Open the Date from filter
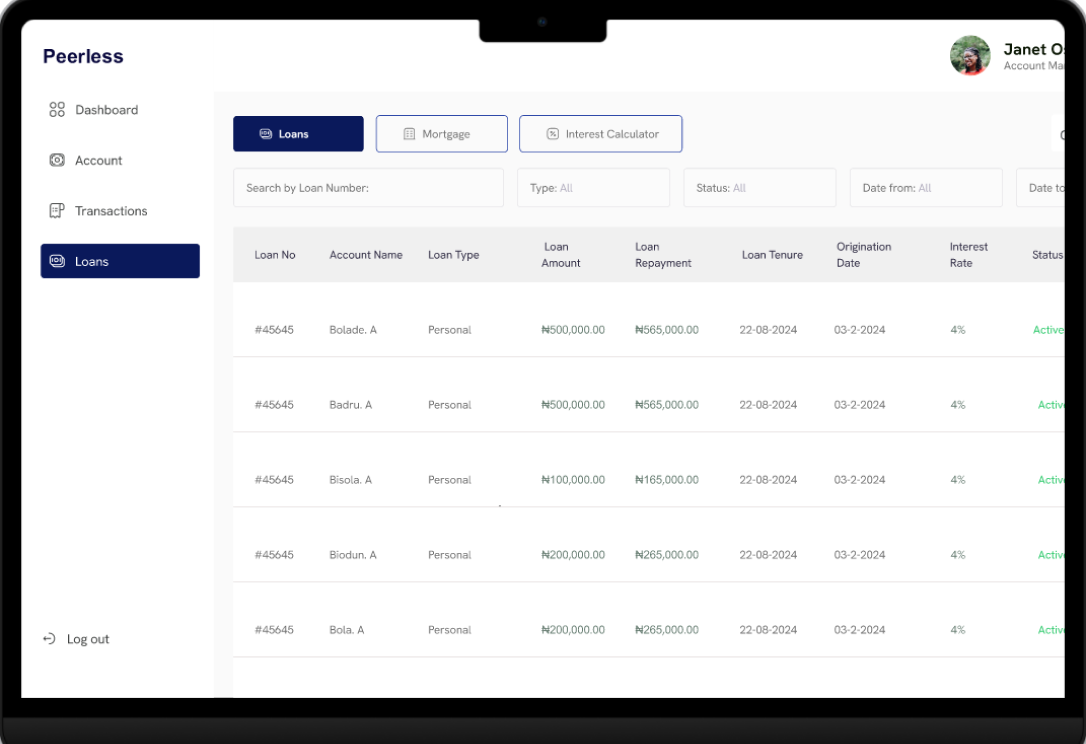Viewport: 1086px width, 744px height. [925, 188]
